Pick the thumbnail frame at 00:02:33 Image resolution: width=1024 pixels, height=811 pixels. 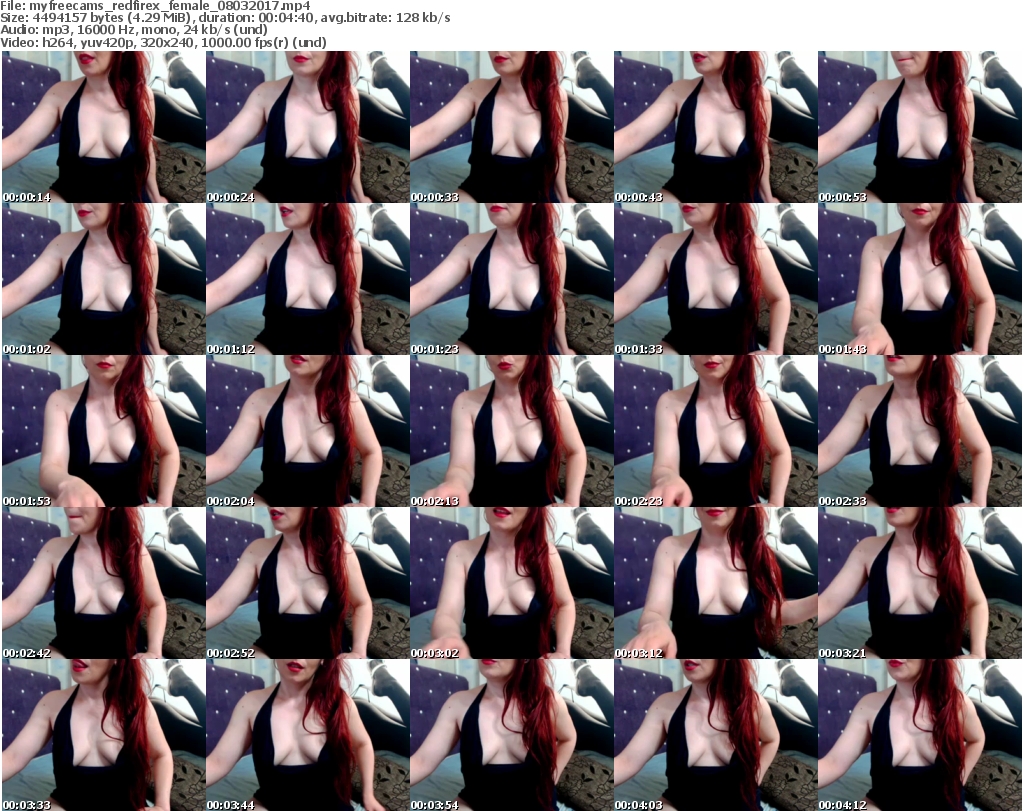(x=920, y=431)
